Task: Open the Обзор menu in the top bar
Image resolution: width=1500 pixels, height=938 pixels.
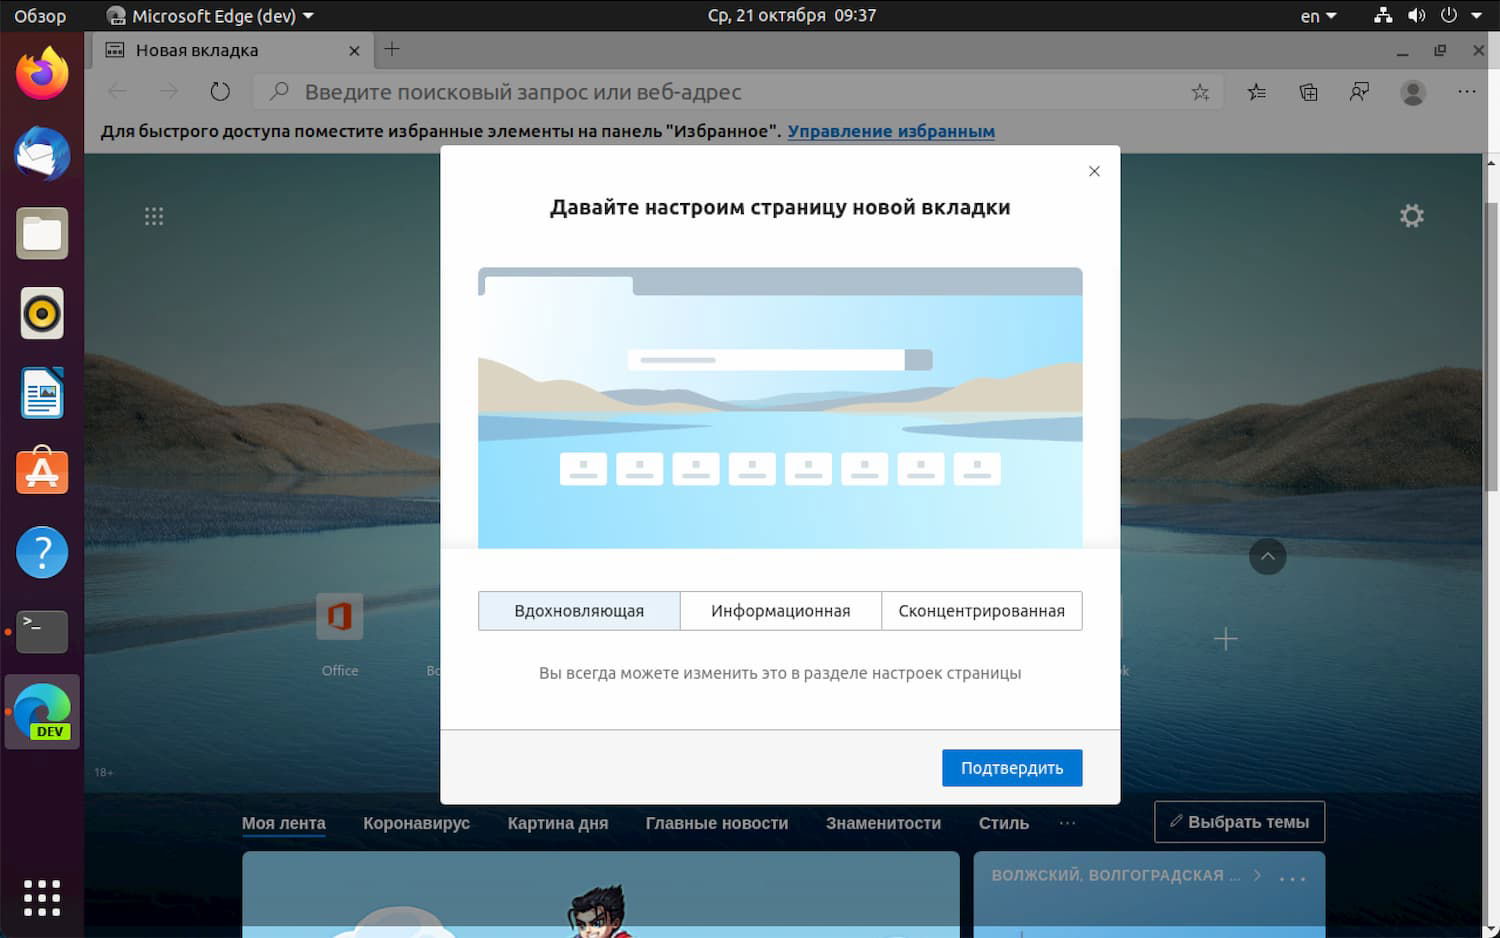Action: tap(41, 15)
